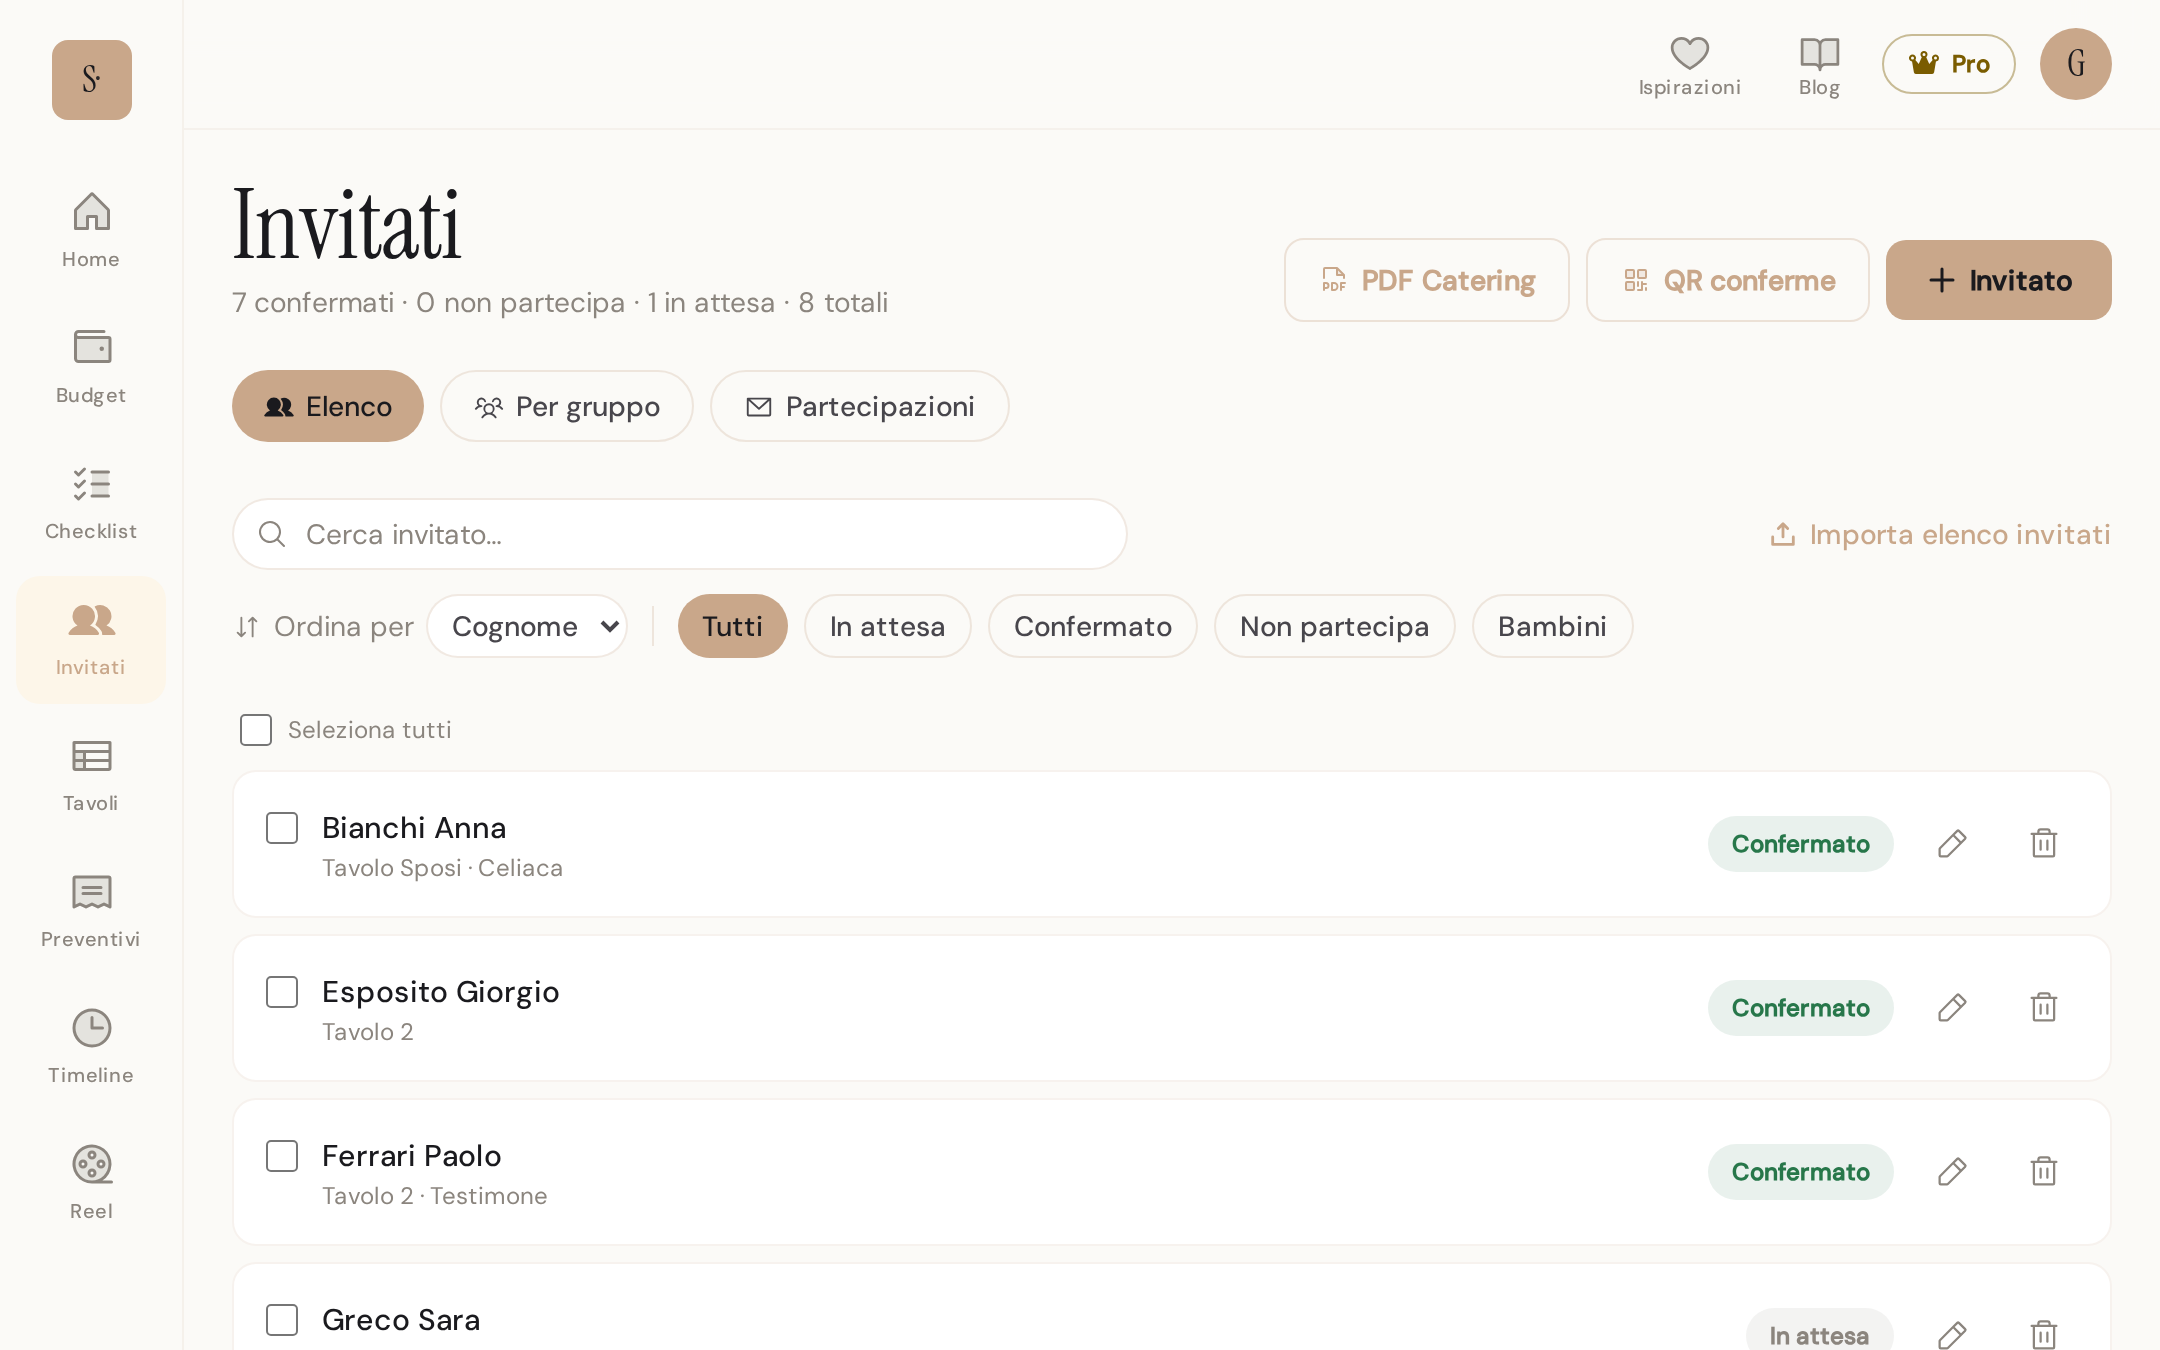This screenshot has width=2160, height=1350.
Task: Edit Bianchi Anna with pencil icon
Action: [x=1952, y=844]
